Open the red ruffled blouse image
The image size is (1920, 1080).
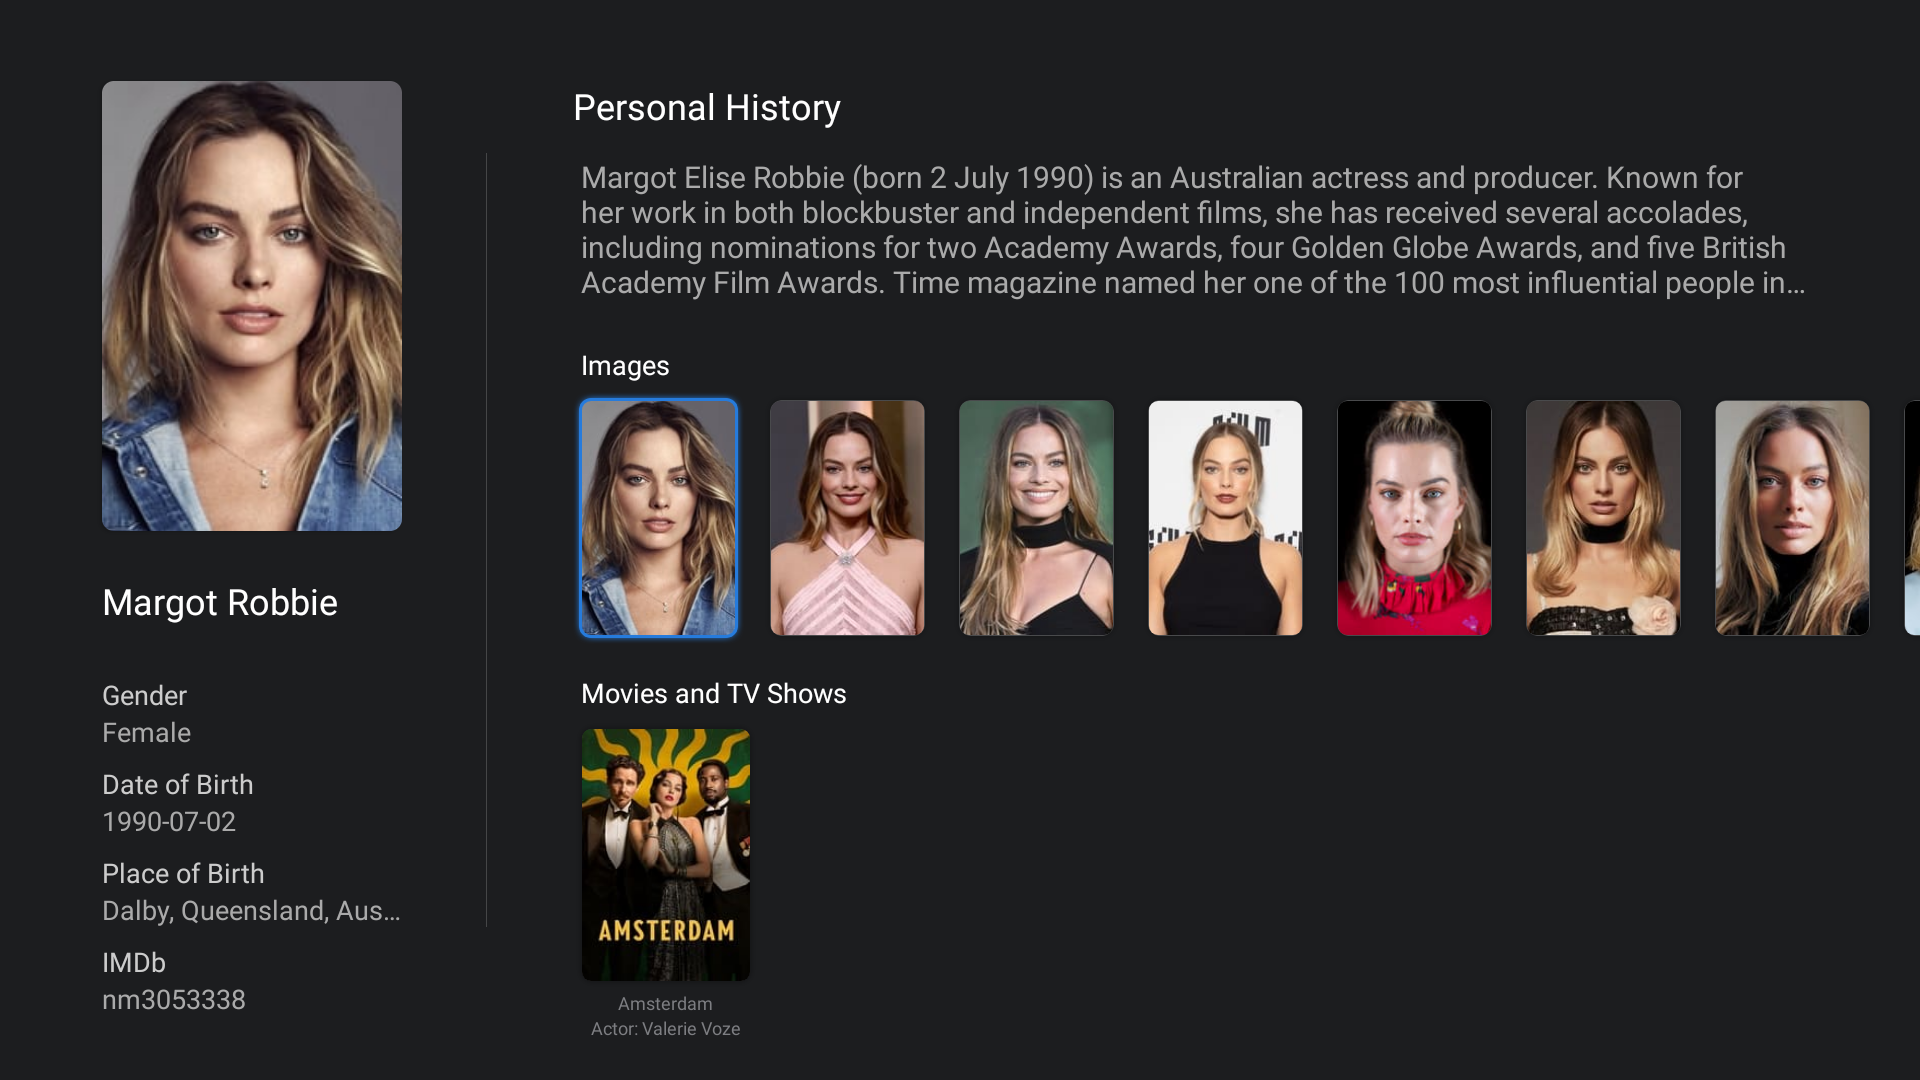click(x=1414, y=518)
